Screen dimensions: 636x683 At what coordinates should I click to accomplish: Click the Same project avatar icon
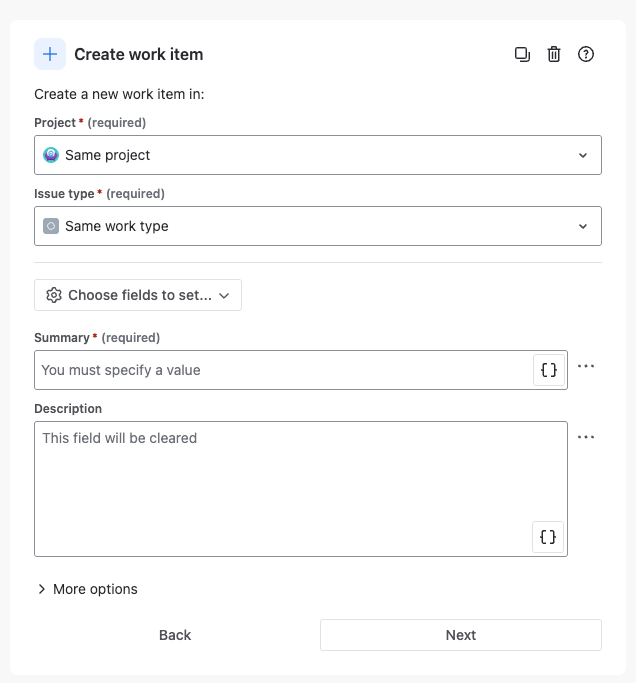pyautogui.click(x=51, y=155)
